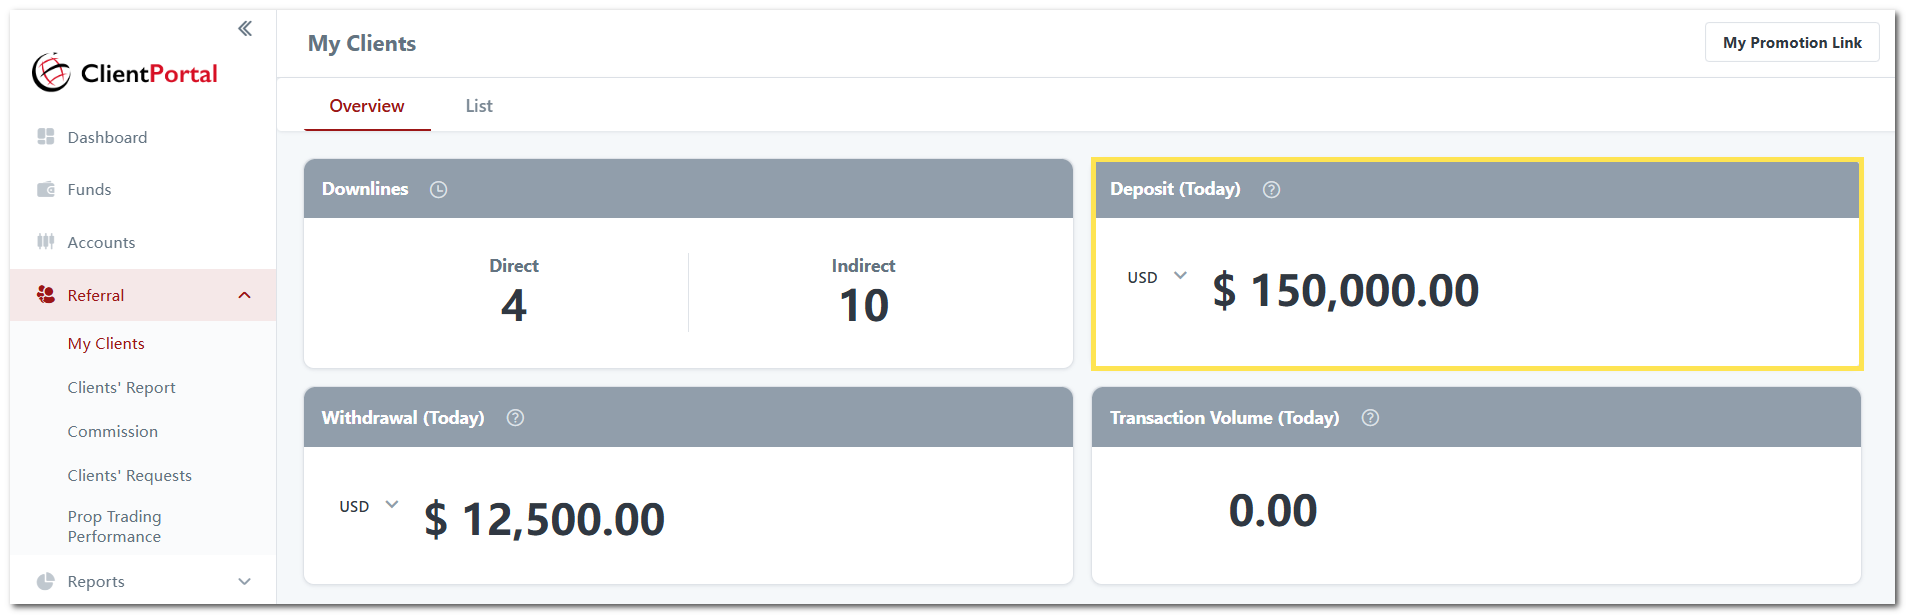Screen dimensions: 1906x615
Task: Switch to the List tab
Action: [x=479, y=106]
